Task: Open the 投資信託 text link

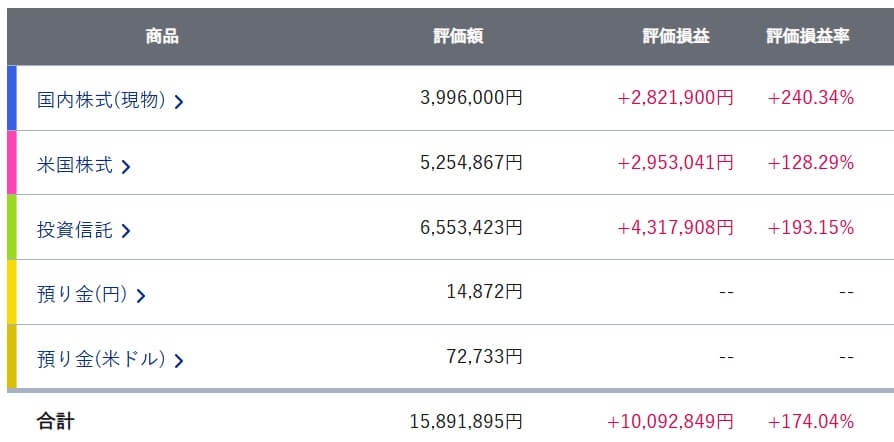Action: coord(74,230)
